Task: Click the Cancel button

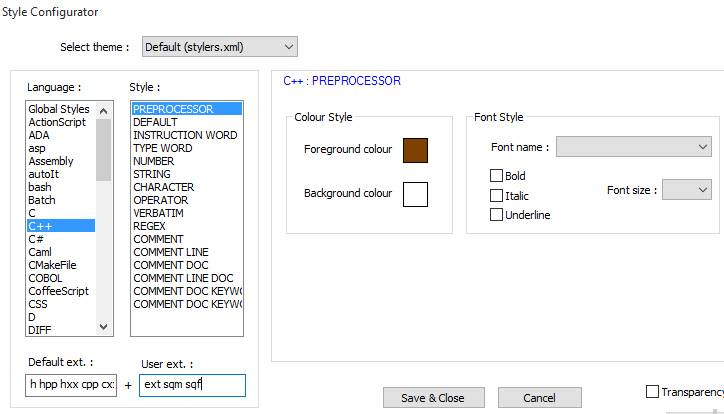Action: [x=539, y=398]
